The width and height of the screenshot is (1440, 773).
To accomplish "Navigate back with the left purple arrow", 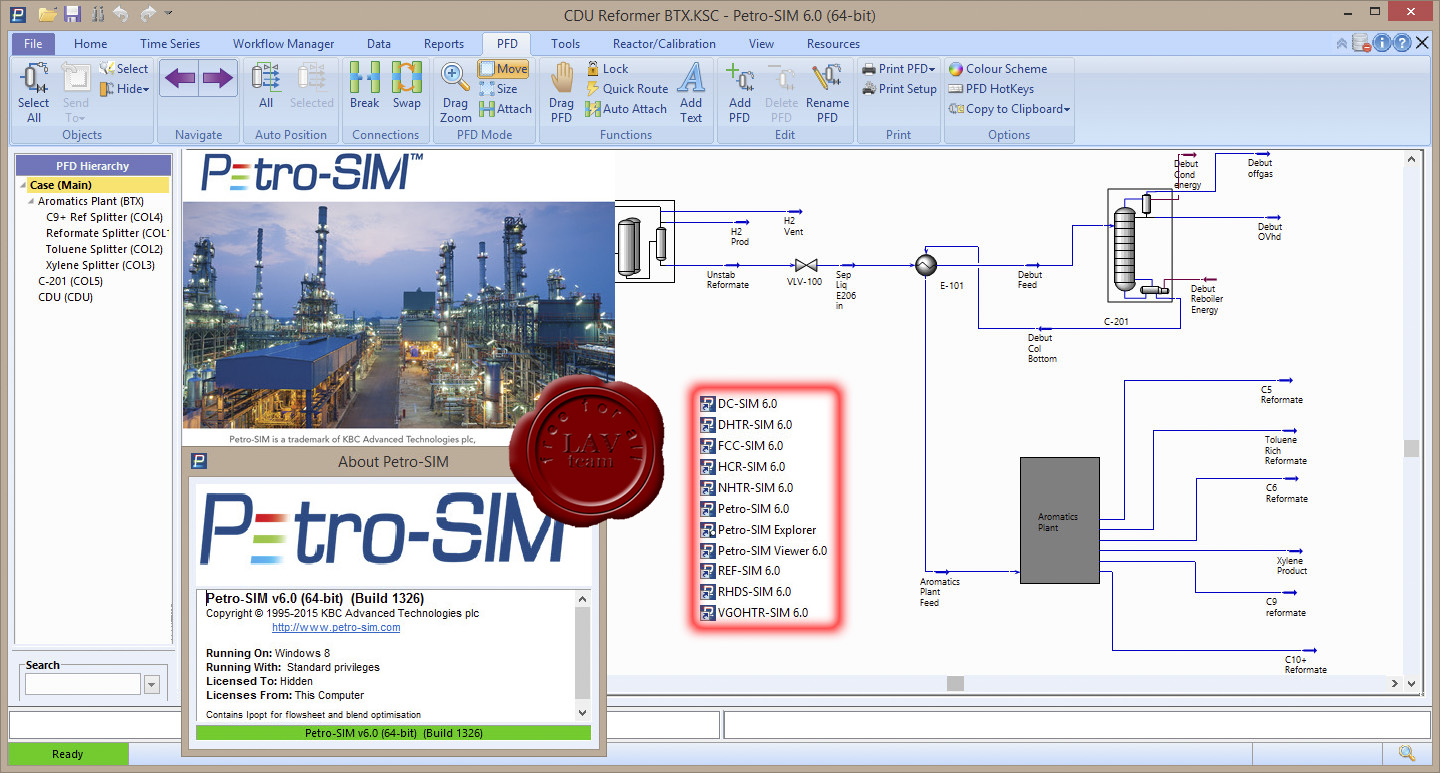I will pos(180,78).
